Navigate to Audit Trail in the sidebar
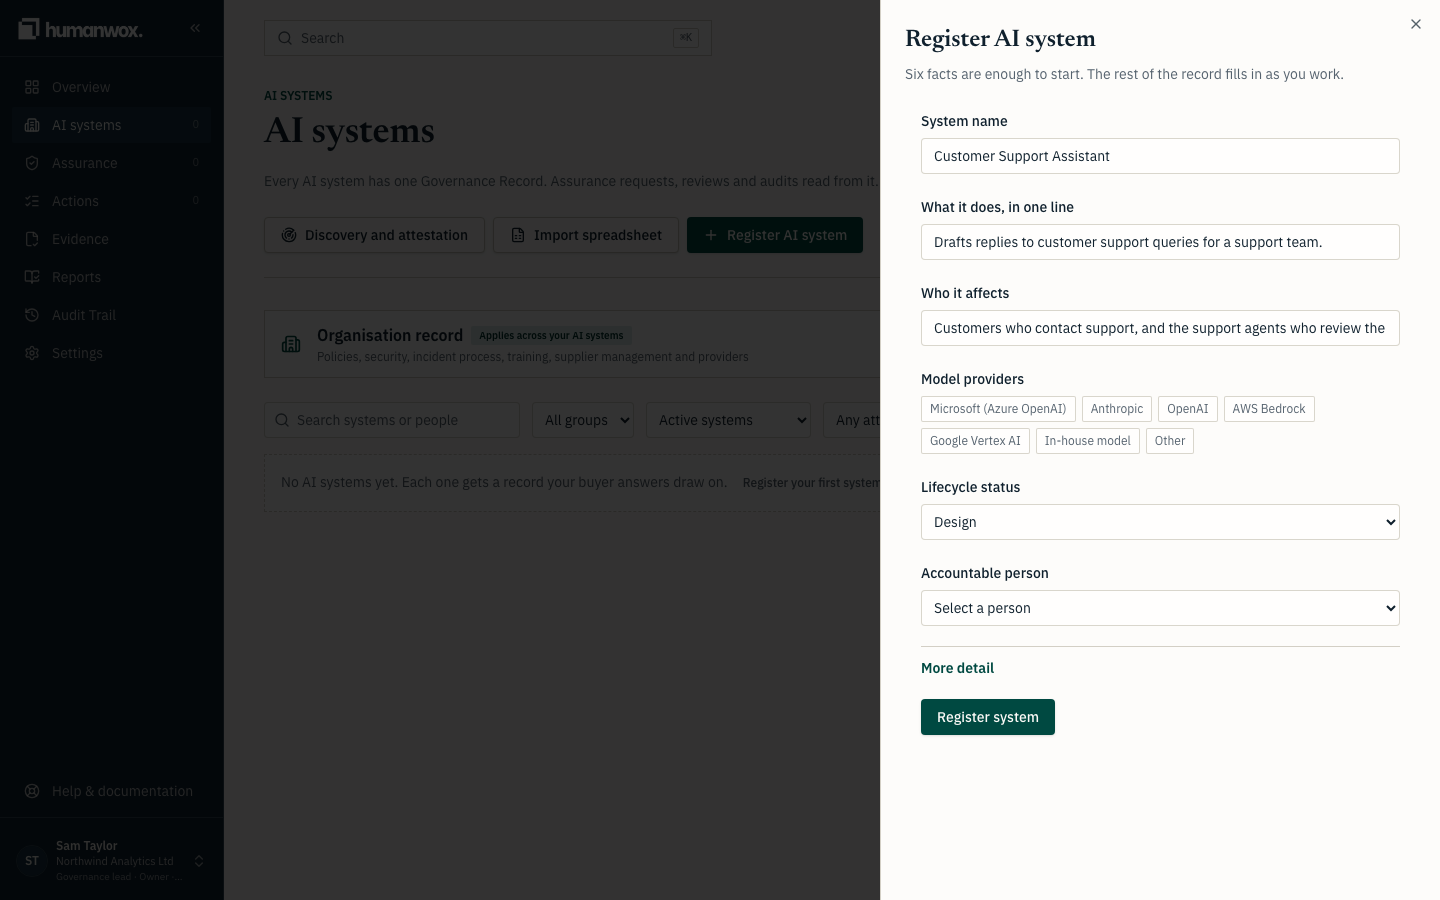Screen dimensions: 1440x900 point(112,315)
